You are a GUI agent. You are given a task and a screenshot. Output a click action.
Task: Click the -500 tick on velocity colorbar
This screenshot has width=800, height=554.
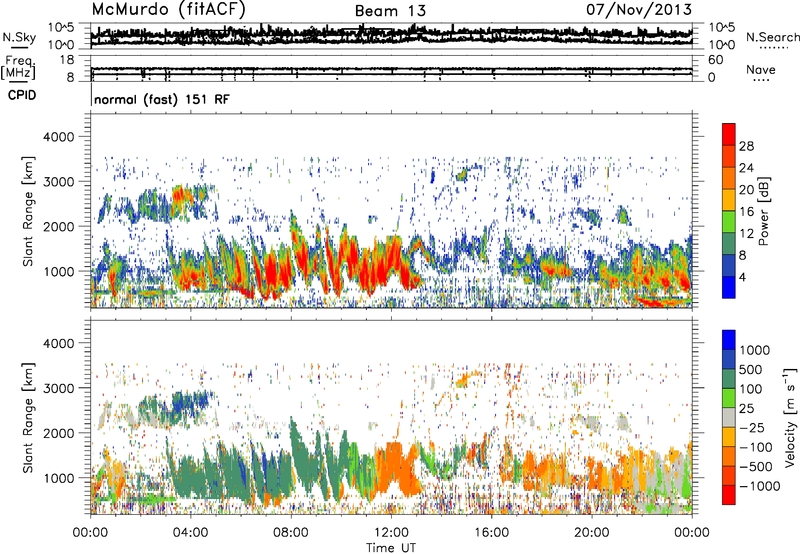pyautogui.click(x=756, y=466)
